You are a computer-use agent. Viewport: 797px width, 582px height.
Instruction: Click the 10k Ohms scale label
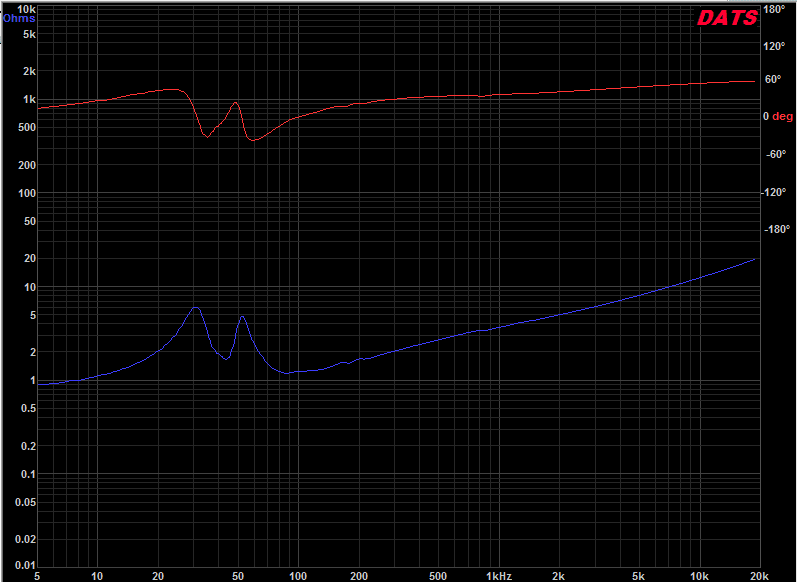pos(26,9)
